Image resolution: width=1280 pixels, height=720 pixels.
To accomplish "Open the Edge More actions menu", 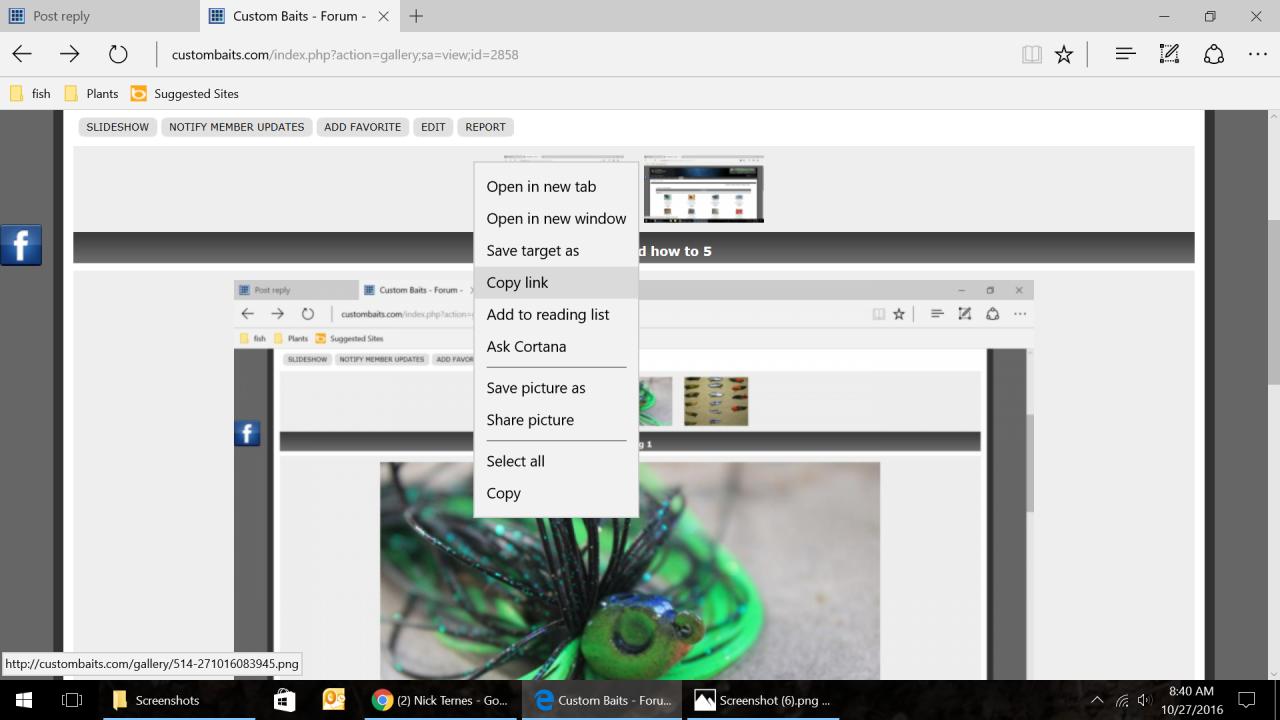I will point(1257,55).
